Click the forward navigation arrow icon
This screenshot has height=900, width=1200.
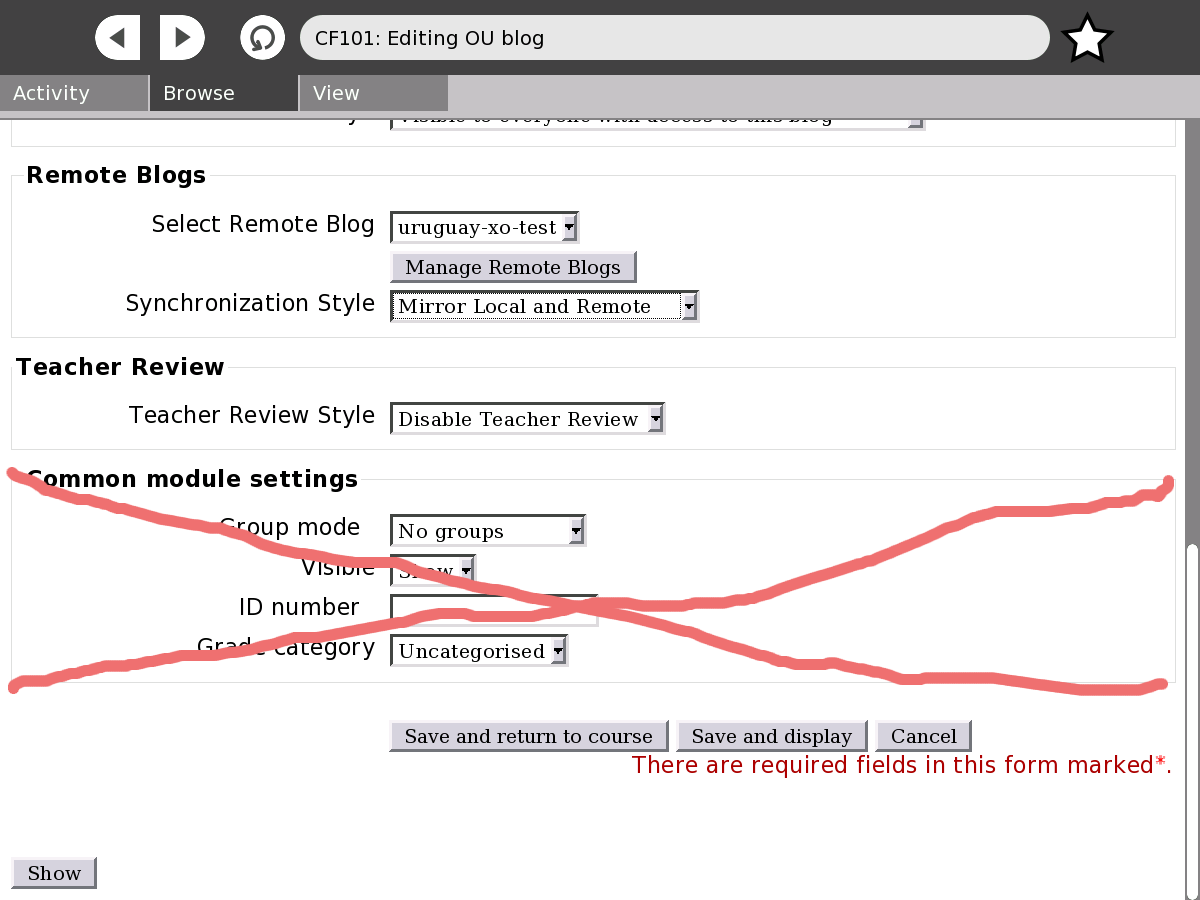pos(182,38)
